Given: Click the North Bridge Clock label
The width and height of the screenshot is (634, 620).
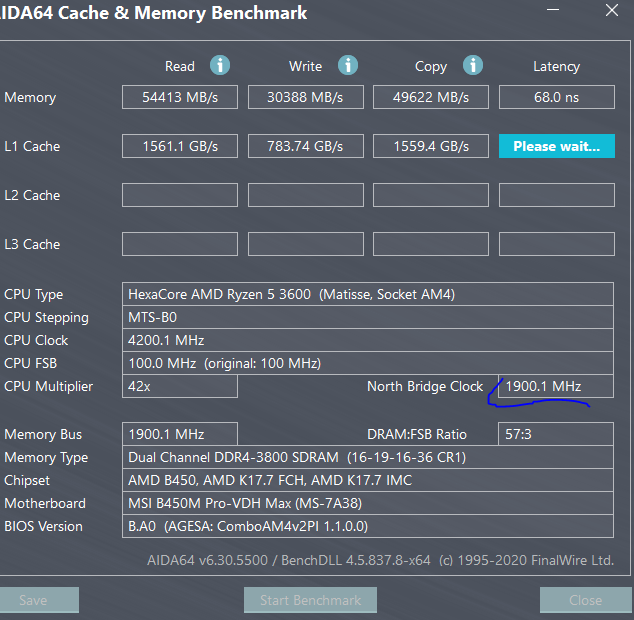Looking at the screenshot, I should [425, 387].
